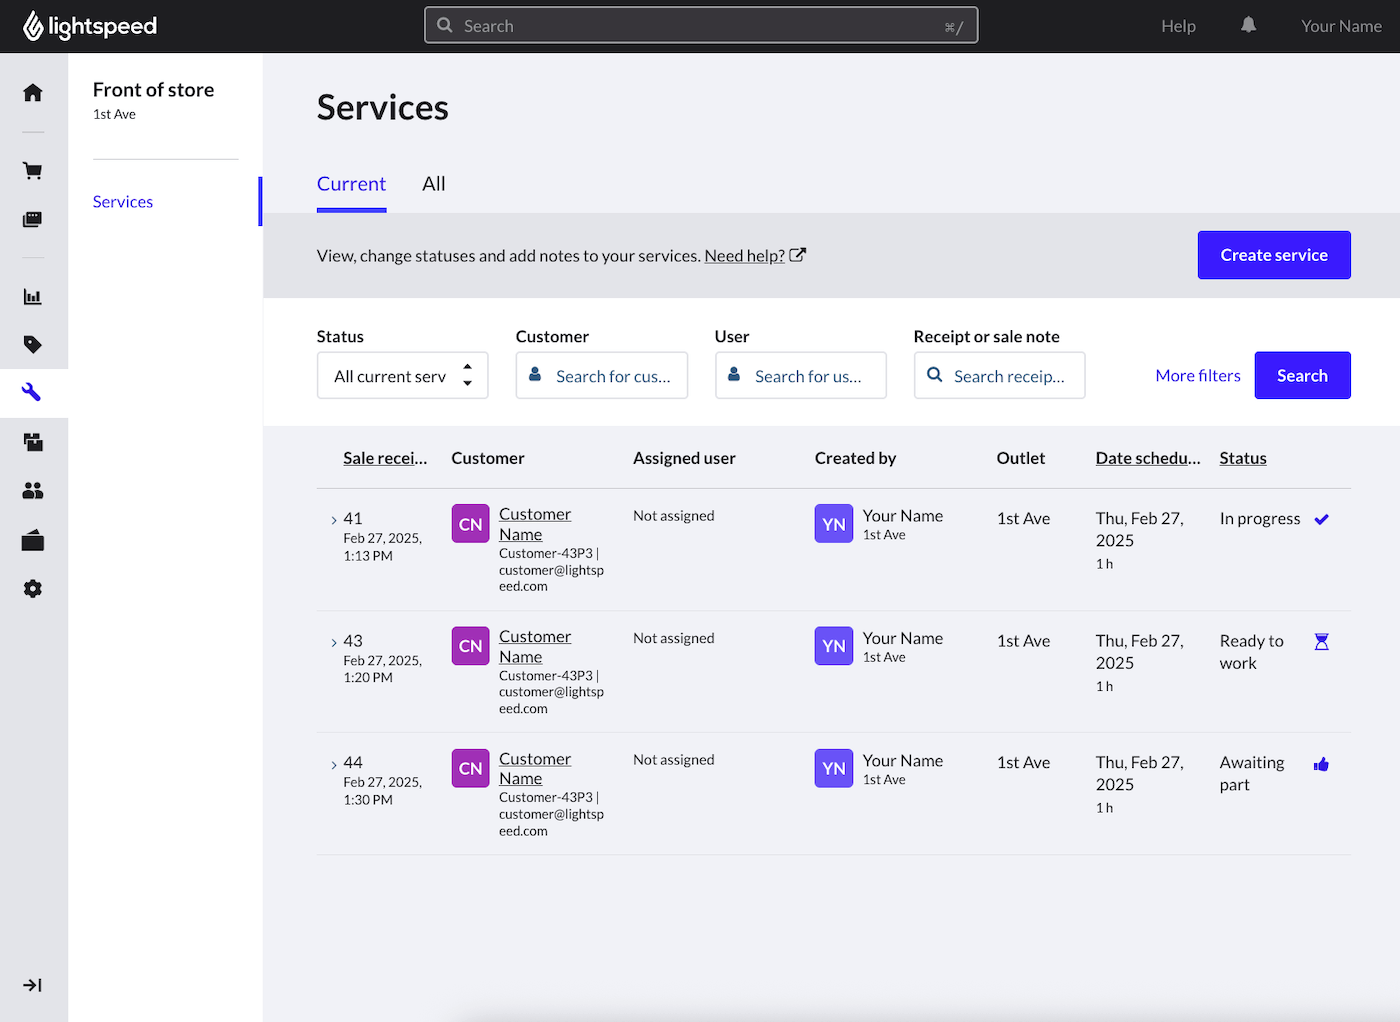Click the notification bell icon

(x=1248, y=24)
